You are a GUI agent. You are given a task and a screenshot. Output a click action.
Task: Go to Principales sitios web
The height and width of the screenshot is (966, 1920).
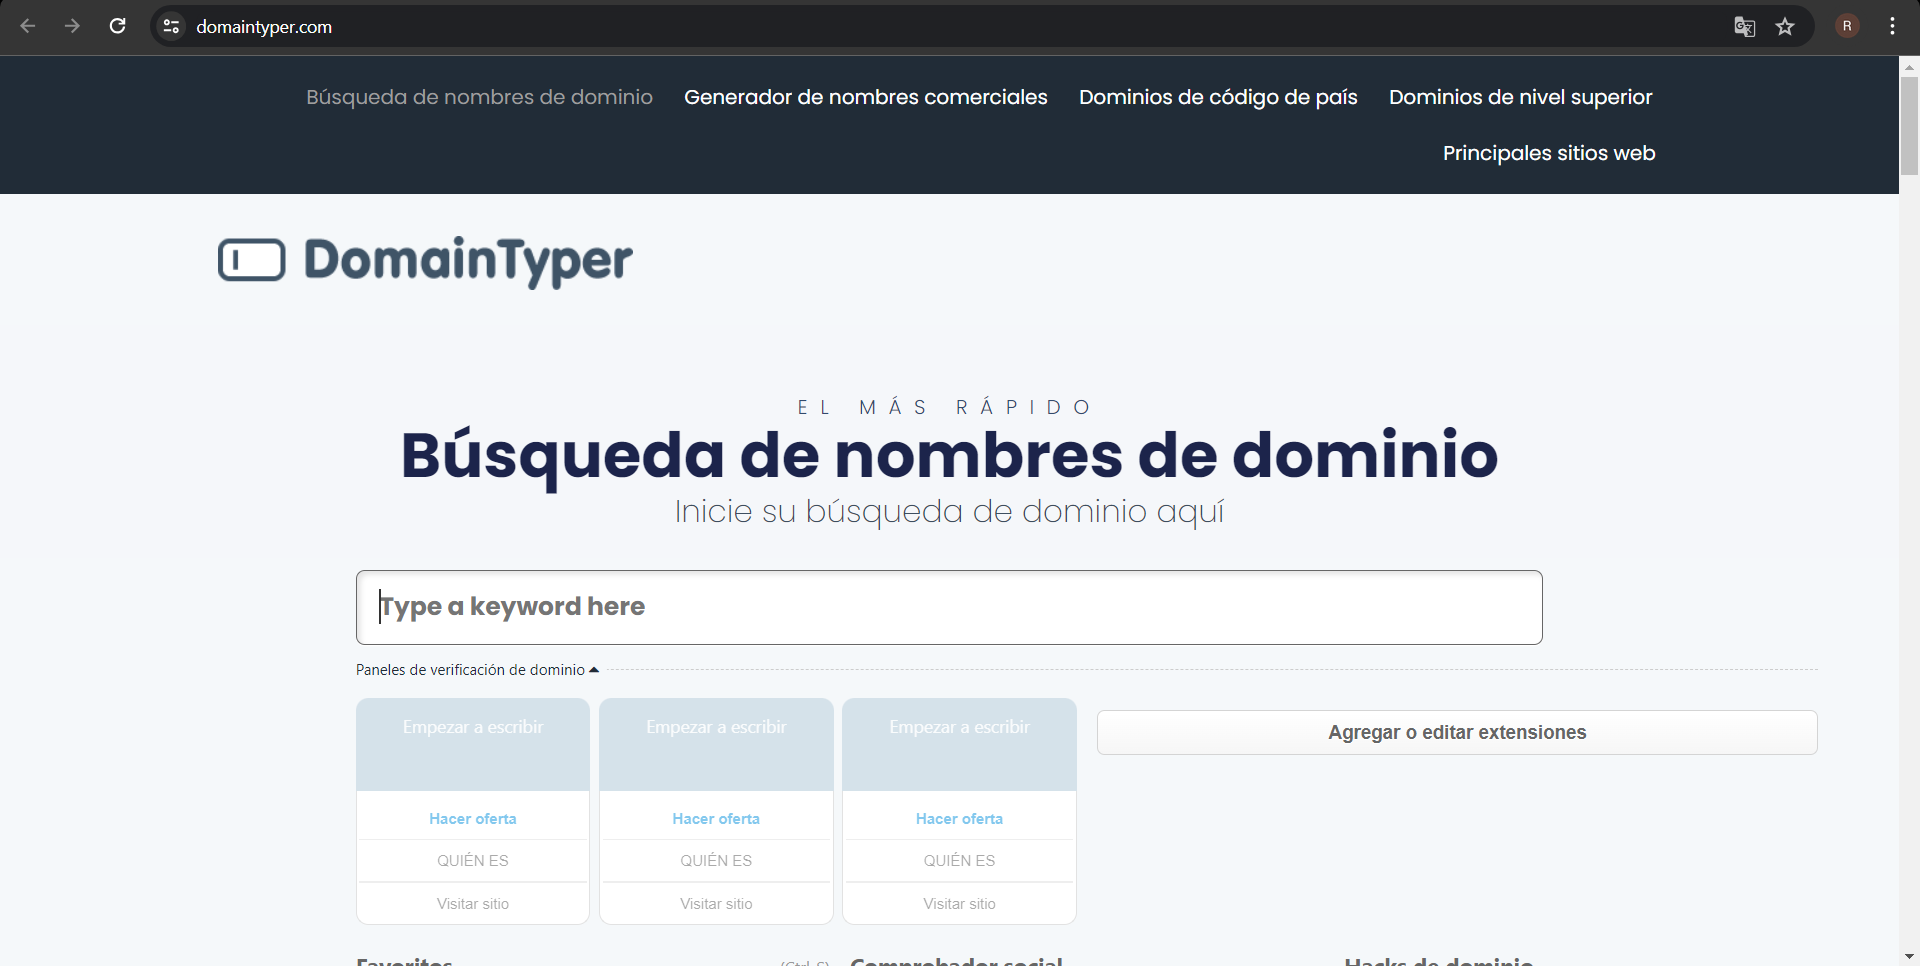pos(1549,153)
